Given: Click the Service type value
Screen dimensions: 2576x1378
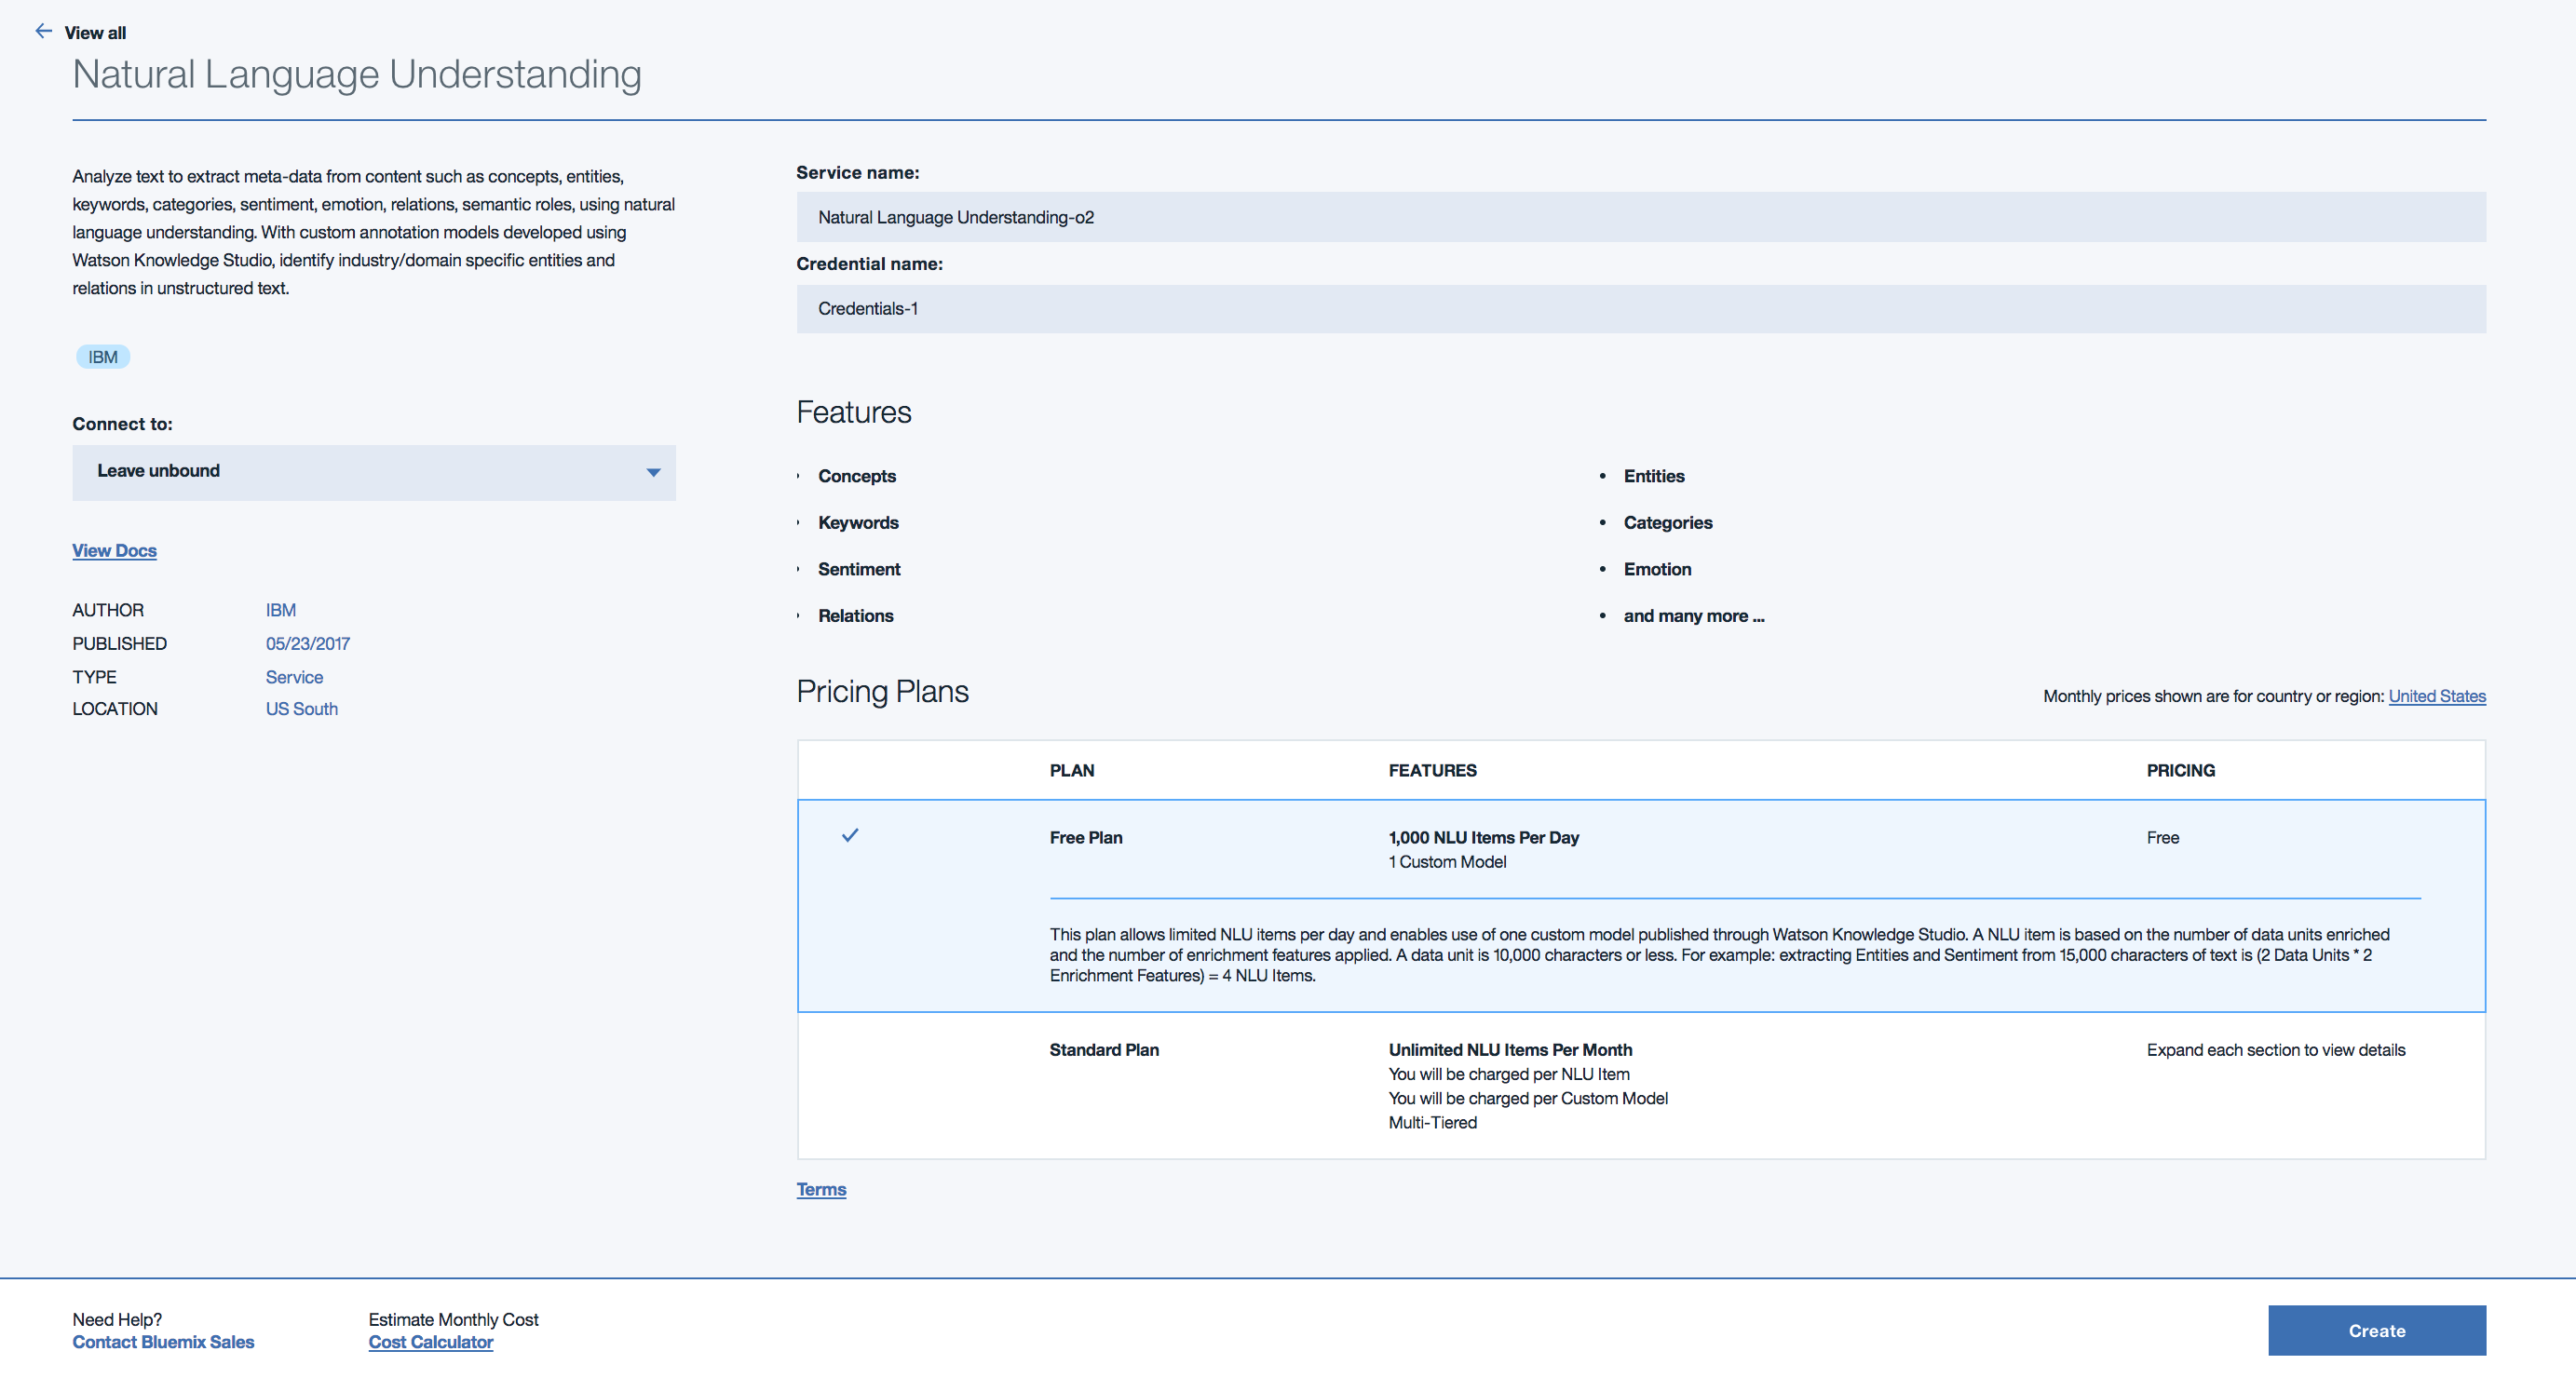Looking at the screenshot, I should (294, 677).
